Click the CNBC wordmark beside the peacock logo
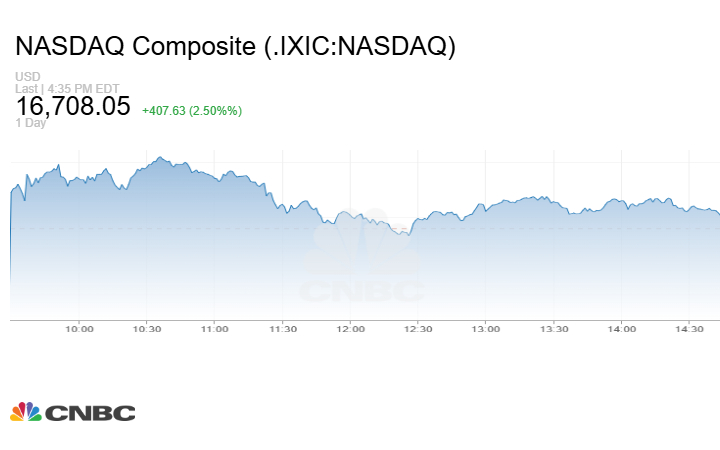The width and height of the screenshot is (720, 450). pos(88,413)
